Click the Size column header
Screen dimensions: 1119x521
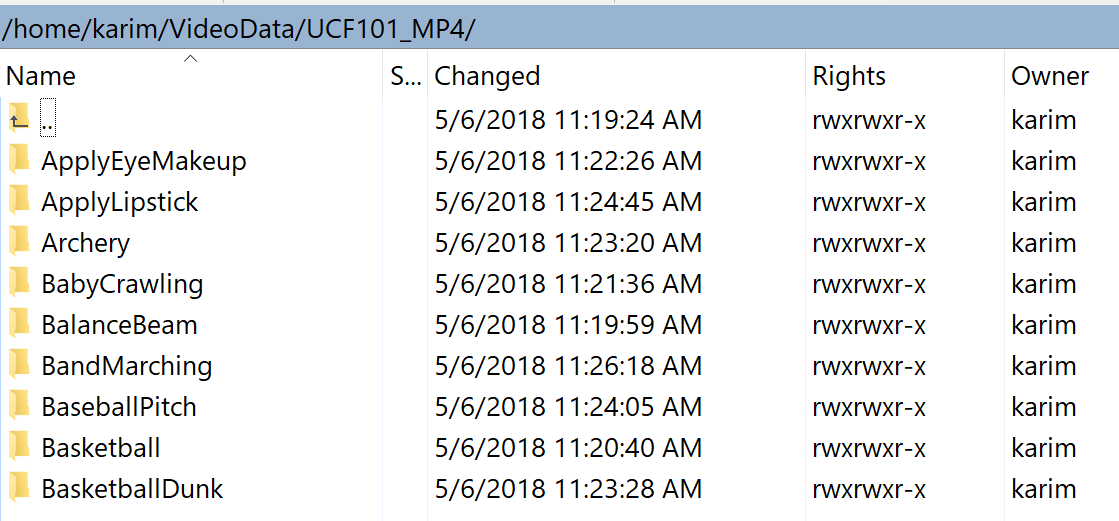405,77
